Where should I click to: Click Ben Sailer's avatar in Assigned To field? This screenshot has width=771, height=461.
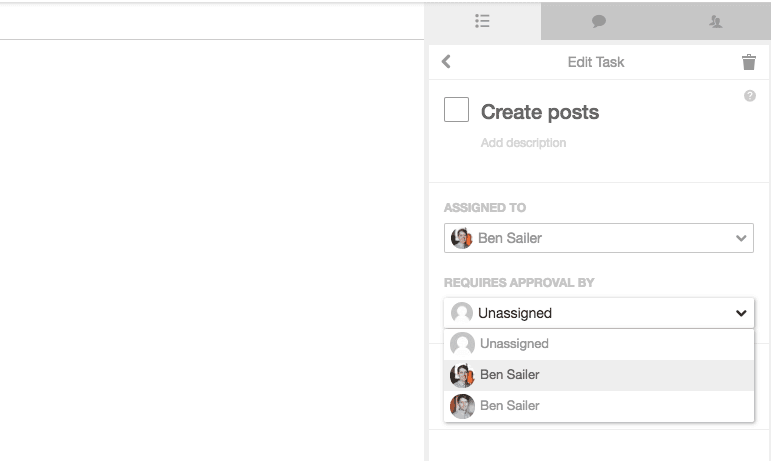(462, 238)
